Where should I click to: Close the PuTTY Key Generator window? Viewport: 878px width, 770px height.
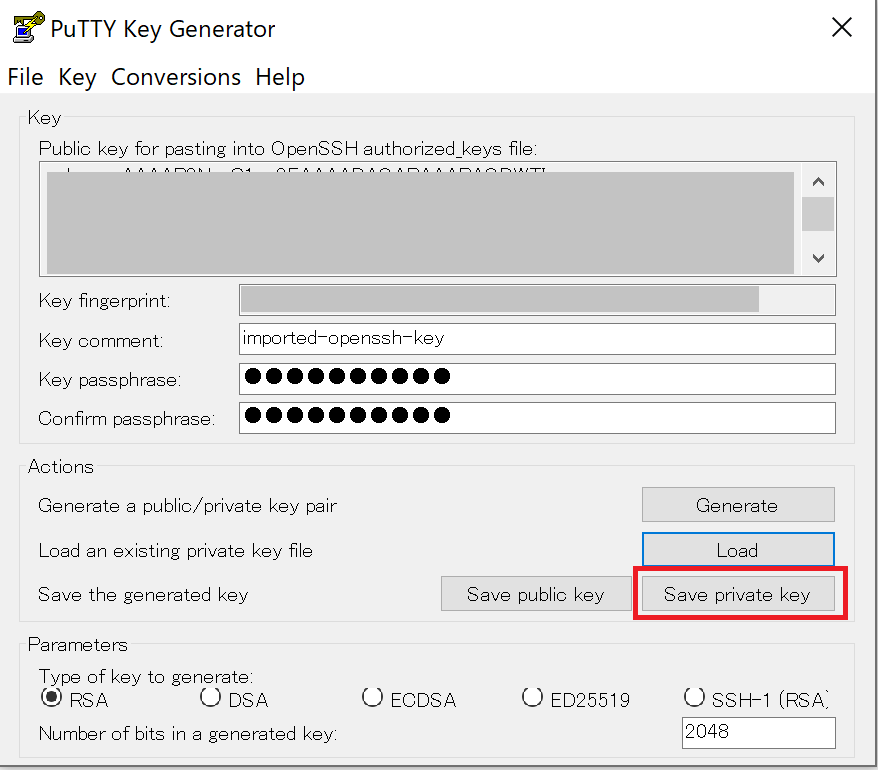(x=842, y=28)
